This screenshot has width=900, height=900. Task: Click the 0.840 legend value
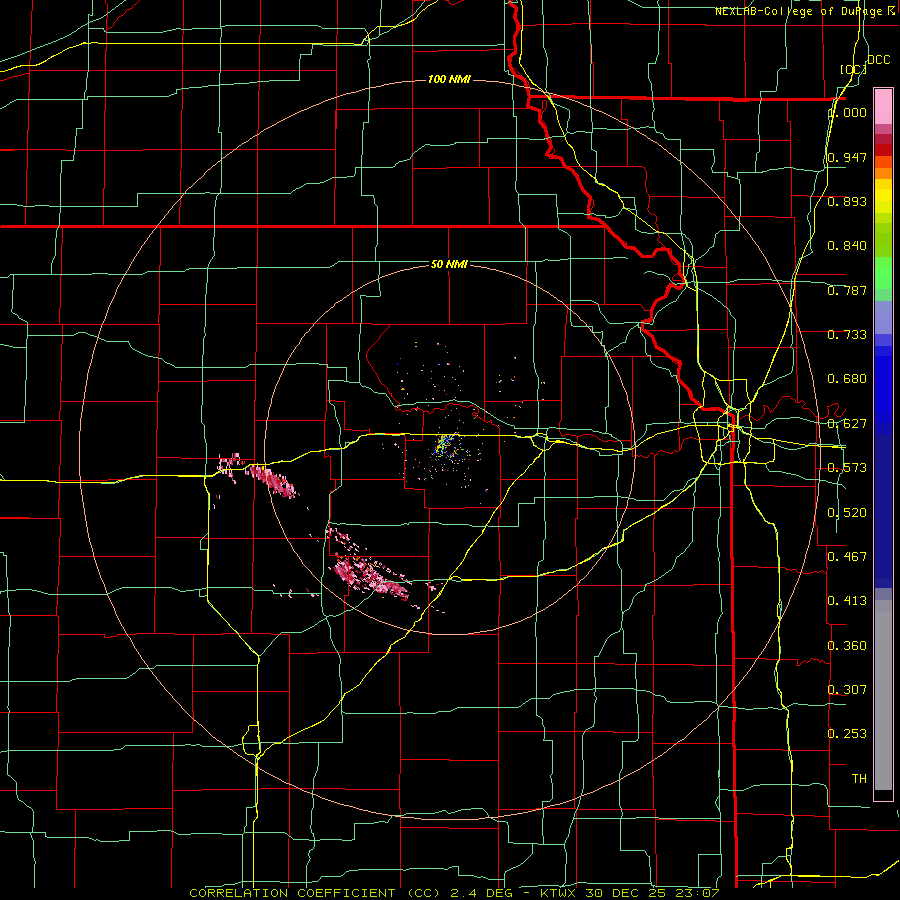click(x=847, y=246)
